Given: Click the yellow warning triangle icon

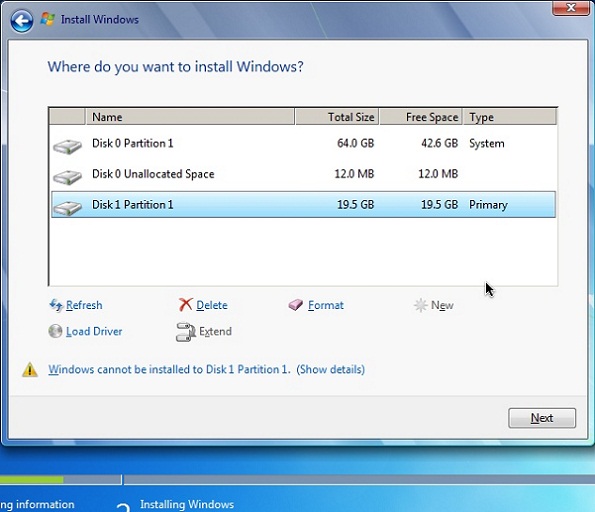Looking at the screenshot, I should point(30,370).
